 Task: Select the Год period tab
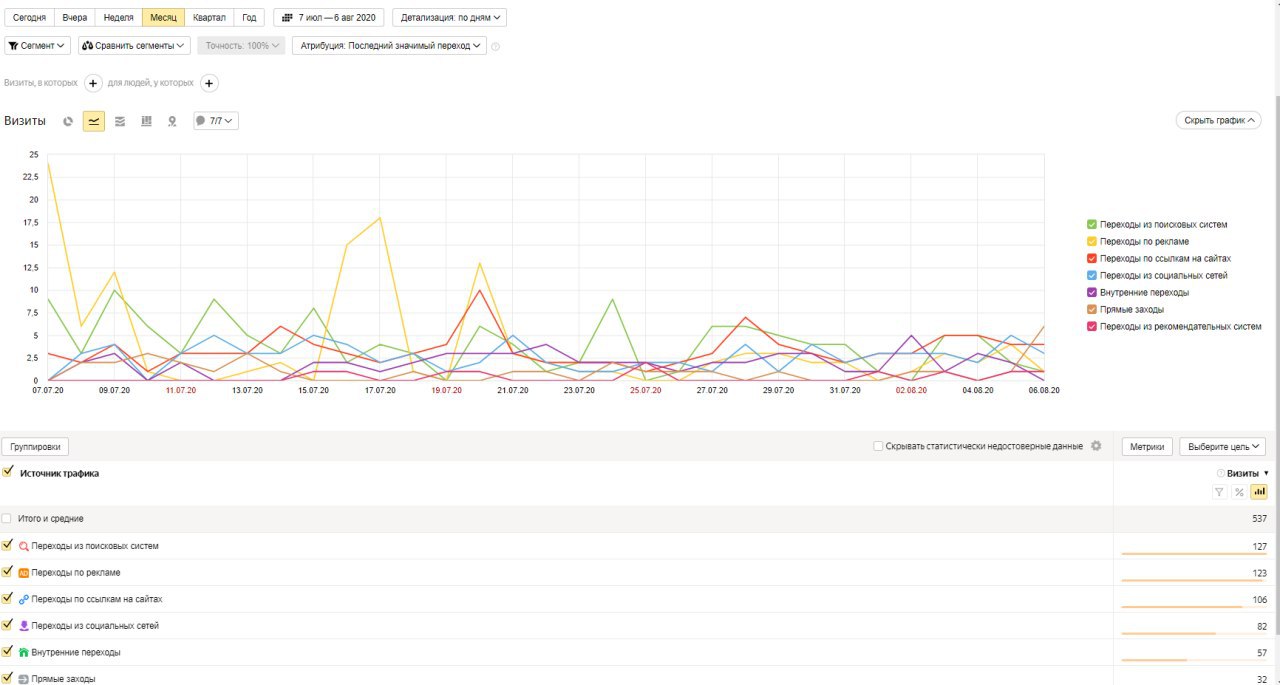(249, 18)
